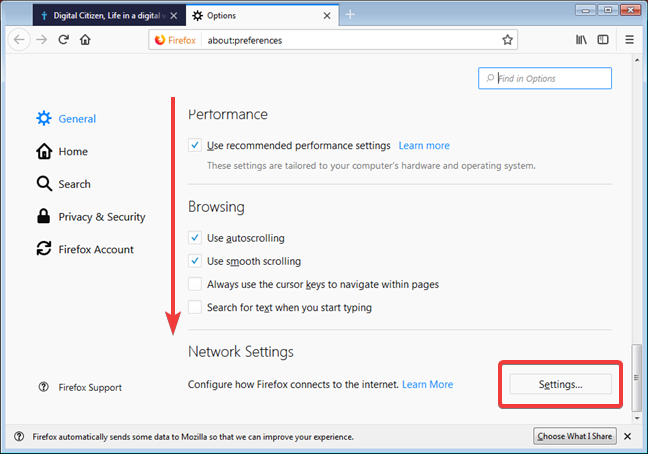
Task: Open a new tab with plus button
Action: tap(350, 14)
